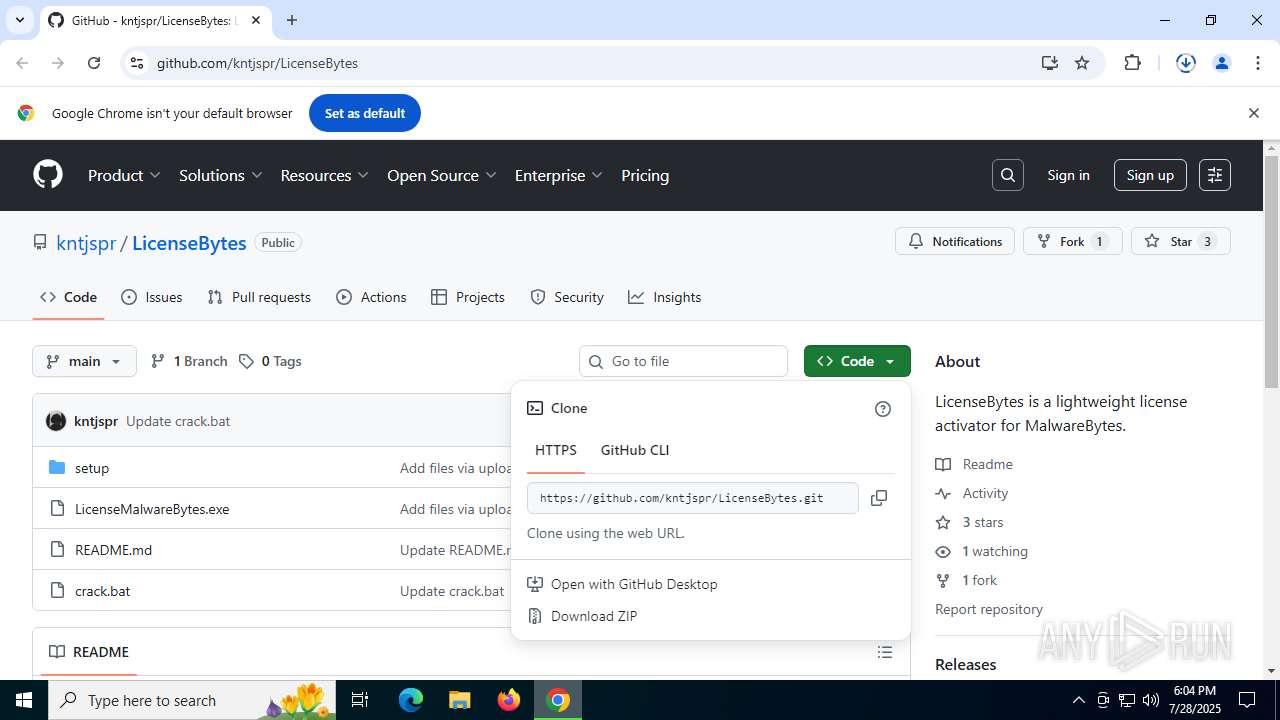Open Task View on the taskbar
The height and width of the screenshot is (720, 1280).
(361, 700)
